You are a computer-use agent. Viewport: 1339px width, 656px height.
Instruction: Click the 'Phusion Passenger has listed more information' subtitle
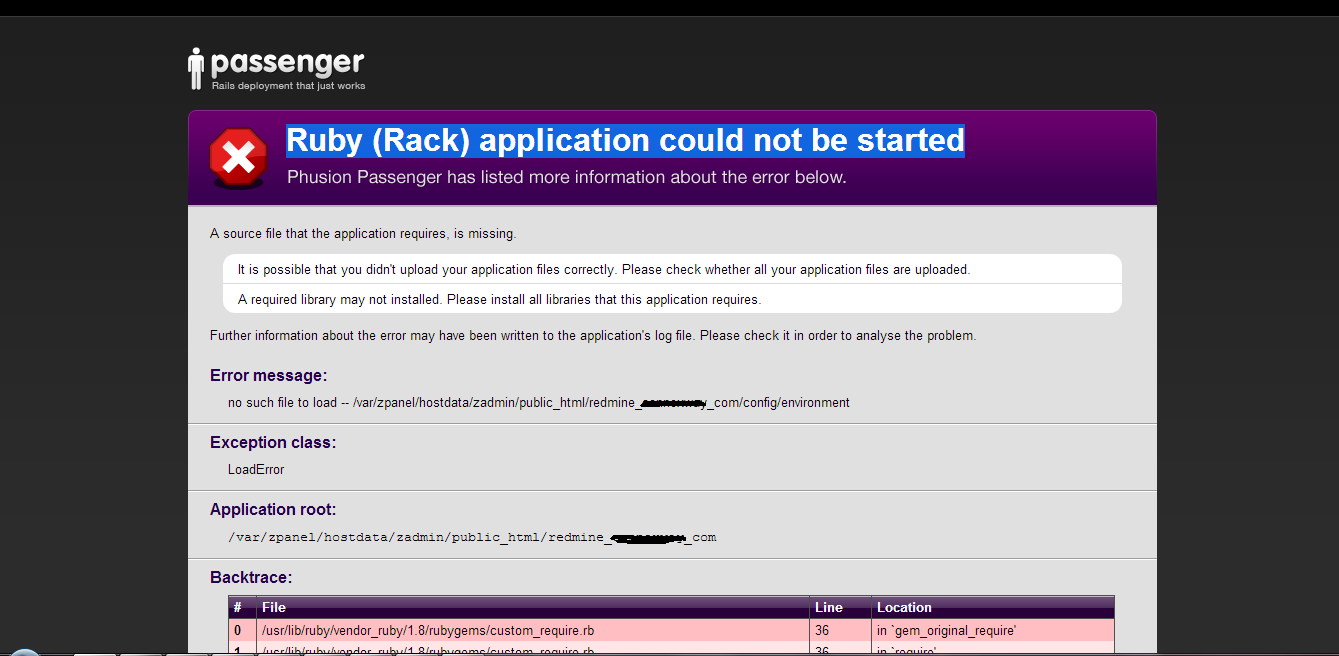[567, 178]
